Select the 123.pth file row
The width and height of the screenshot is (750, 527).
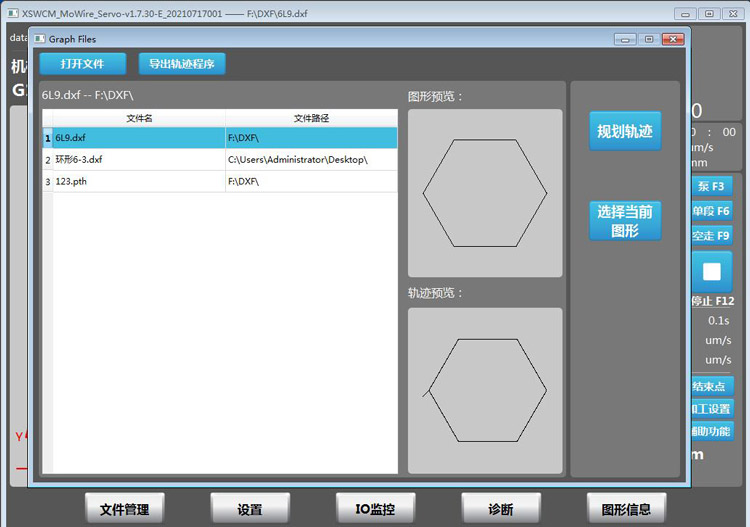pyautogui.click(x=220, y=181)
